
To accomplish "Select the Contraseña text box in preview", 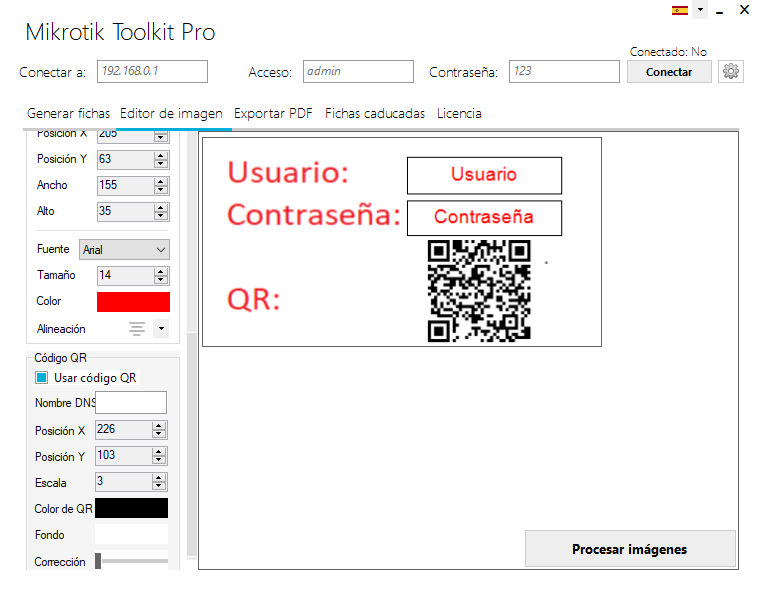I will (484, 218).
